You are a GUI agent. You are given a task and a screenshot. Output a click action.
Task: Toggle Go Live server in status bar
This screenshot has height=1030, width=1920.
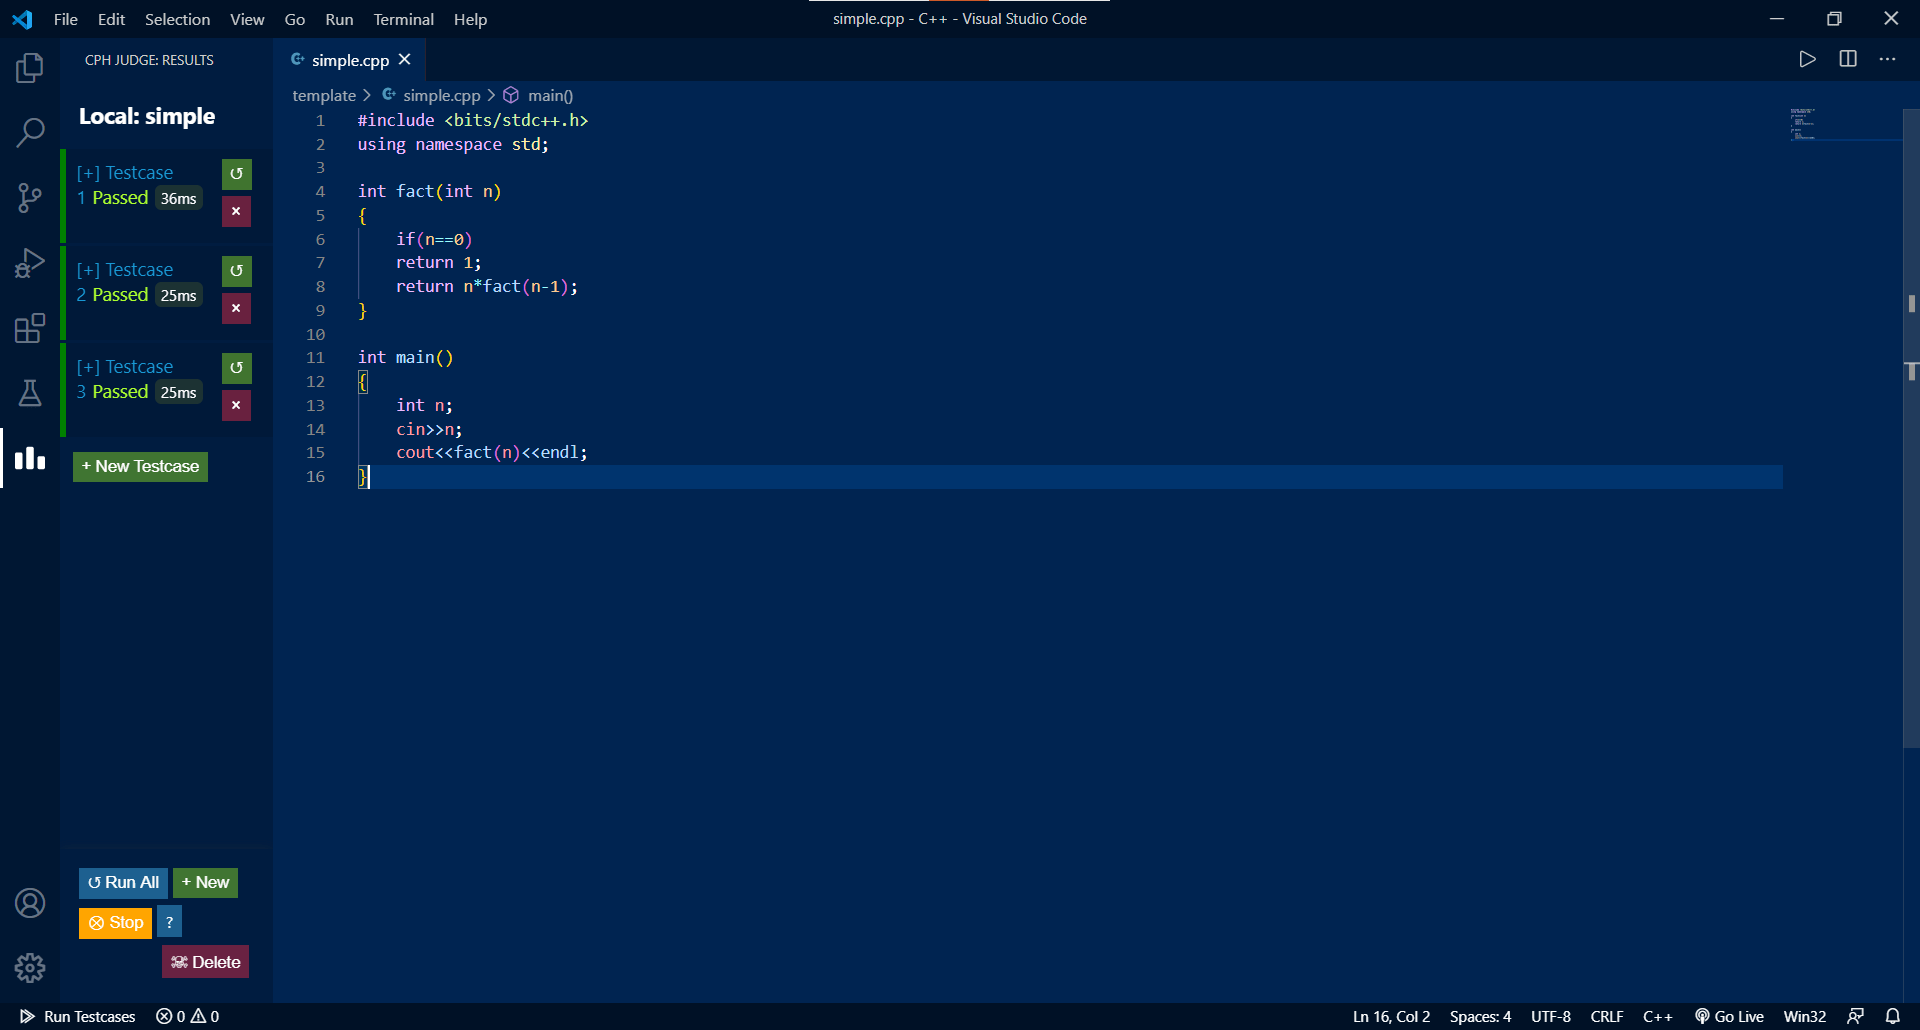1729,1016
